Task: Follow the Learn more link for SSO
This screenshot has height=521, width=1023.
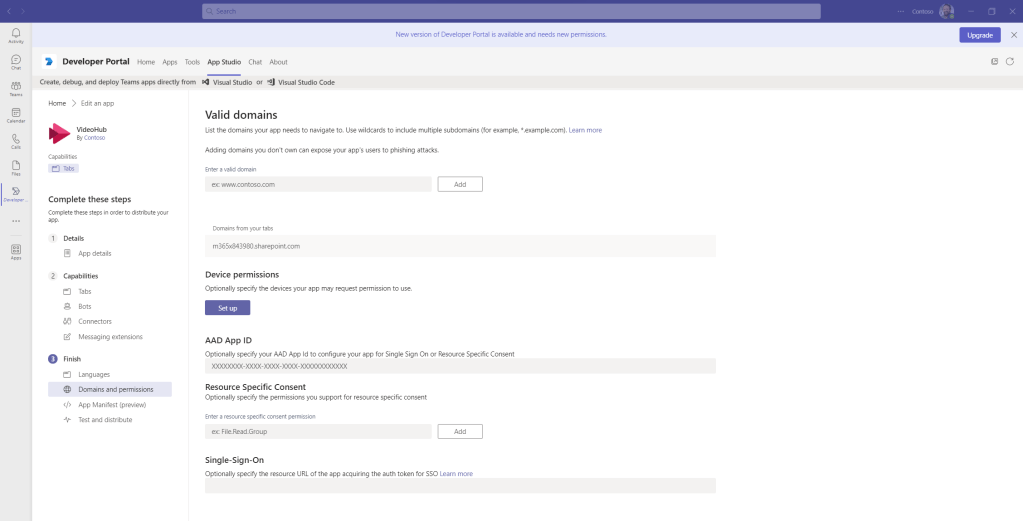Action: [456, 473]
